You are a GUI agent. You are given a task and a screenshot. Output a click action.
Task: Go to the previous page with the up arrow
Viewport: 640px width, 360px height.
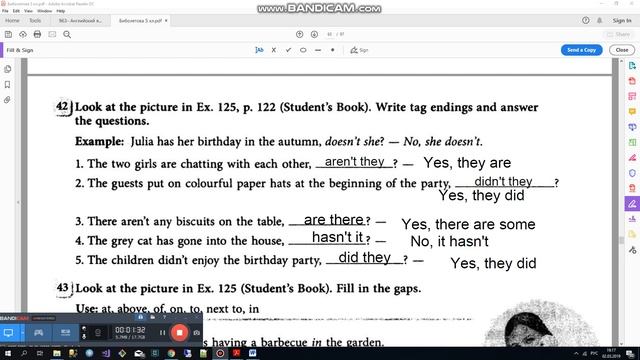click(x=299, y=34)
